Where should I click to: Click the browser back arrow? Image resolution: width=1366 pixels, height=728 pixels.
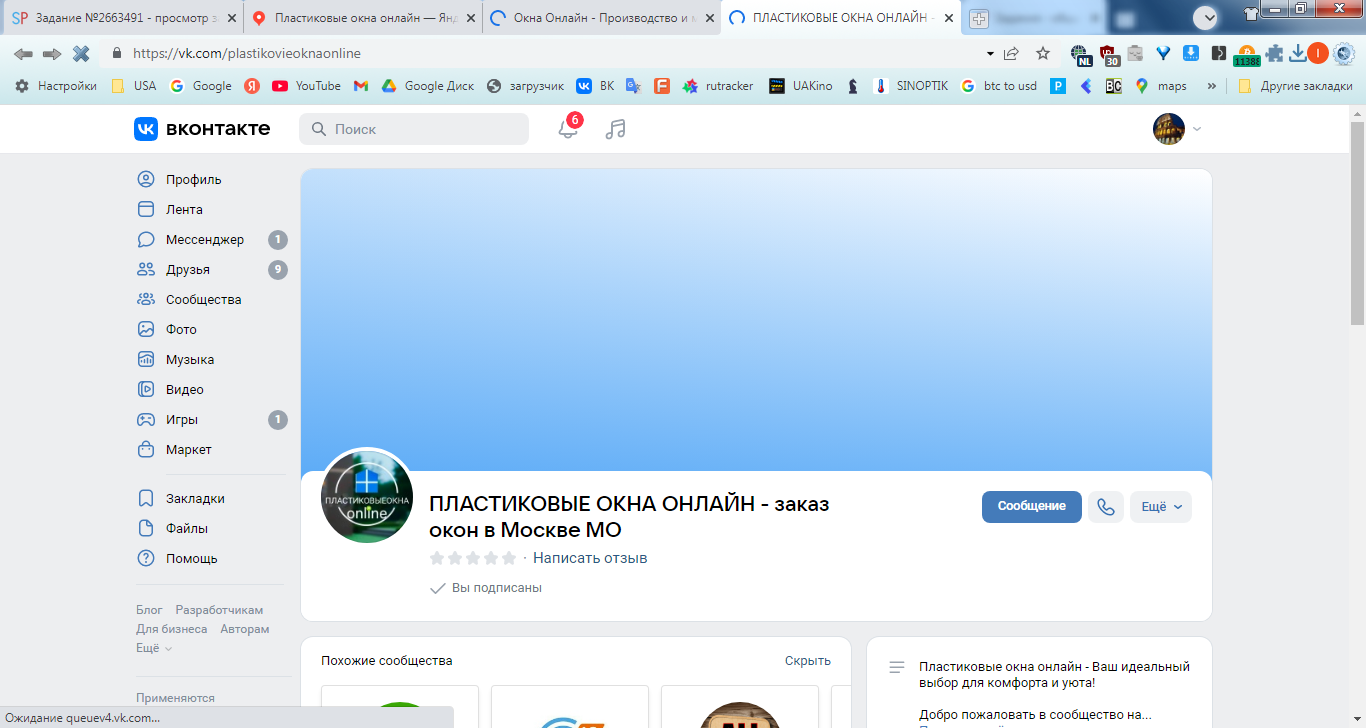(x=23, y=54)
